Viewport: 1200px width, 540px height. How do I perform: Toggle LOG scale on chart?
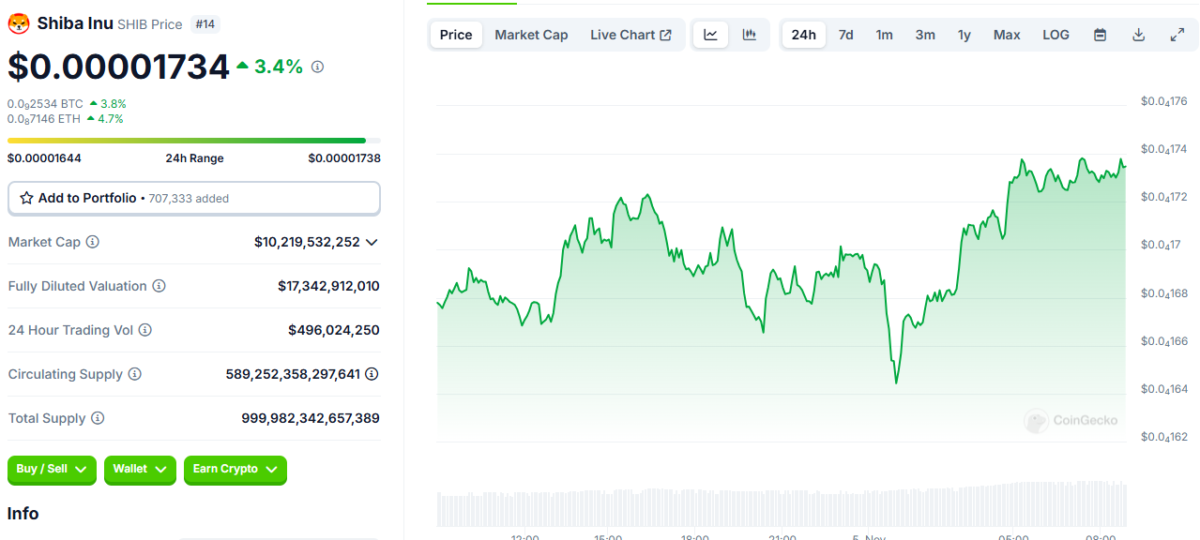pyautogui.click(x=1055, y=35)
